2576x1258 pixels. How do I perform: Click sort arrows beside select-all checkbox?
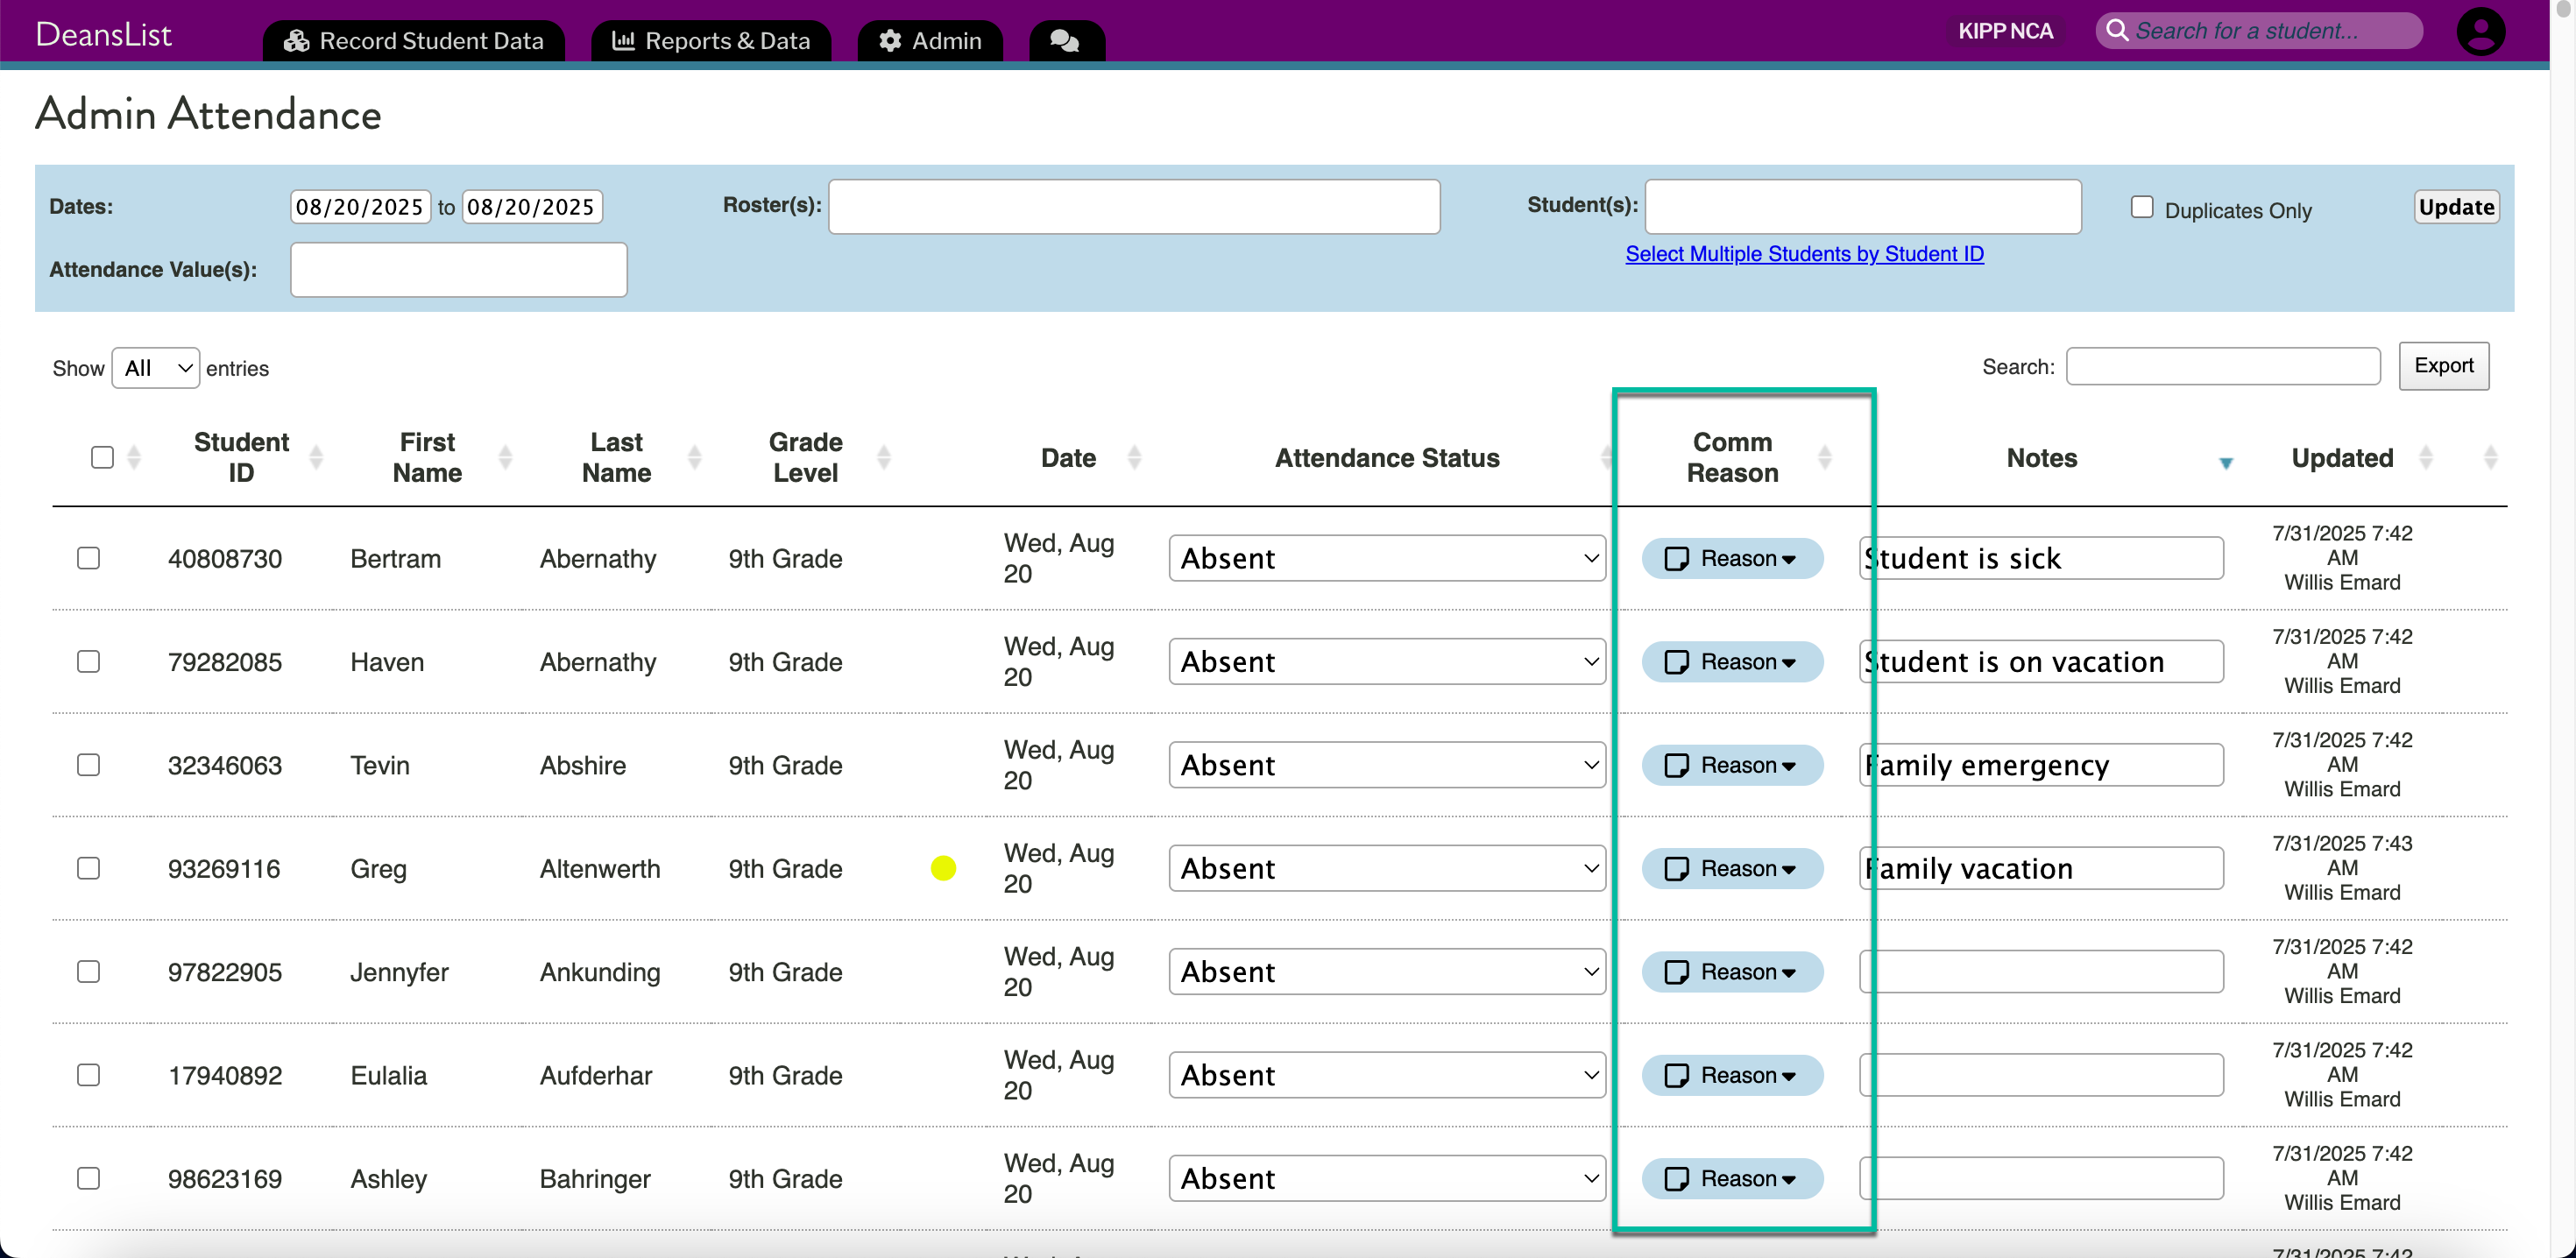coord(133,458)
